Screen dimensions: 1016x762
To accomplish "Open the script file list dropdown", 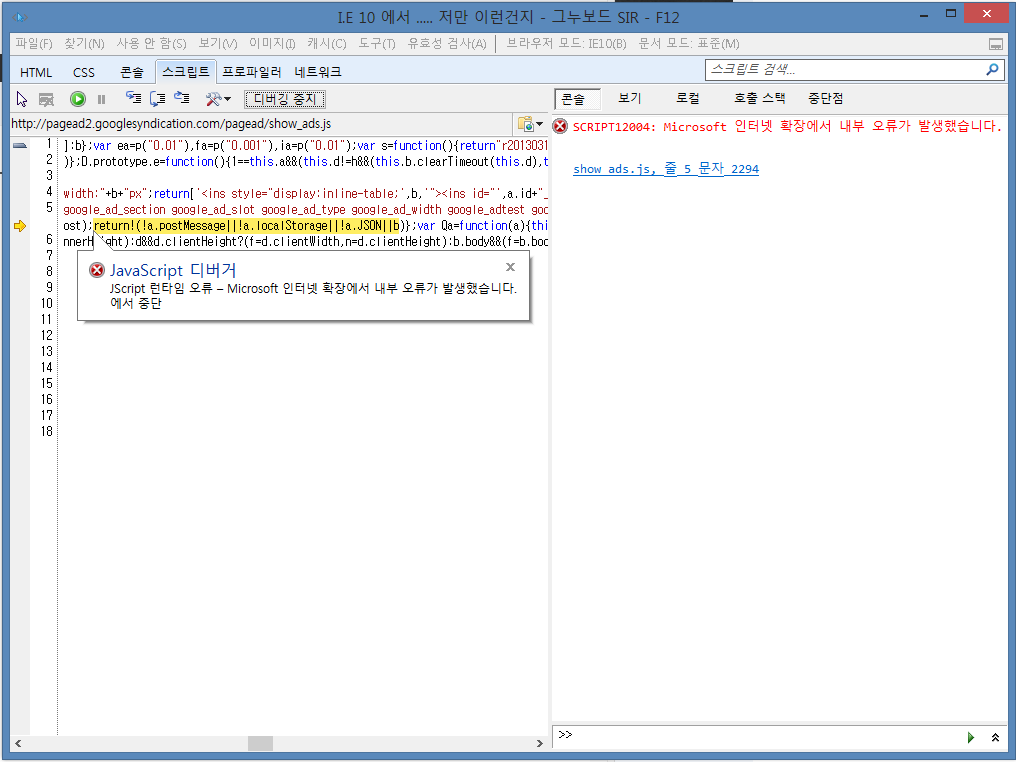I will coord(530,124).
